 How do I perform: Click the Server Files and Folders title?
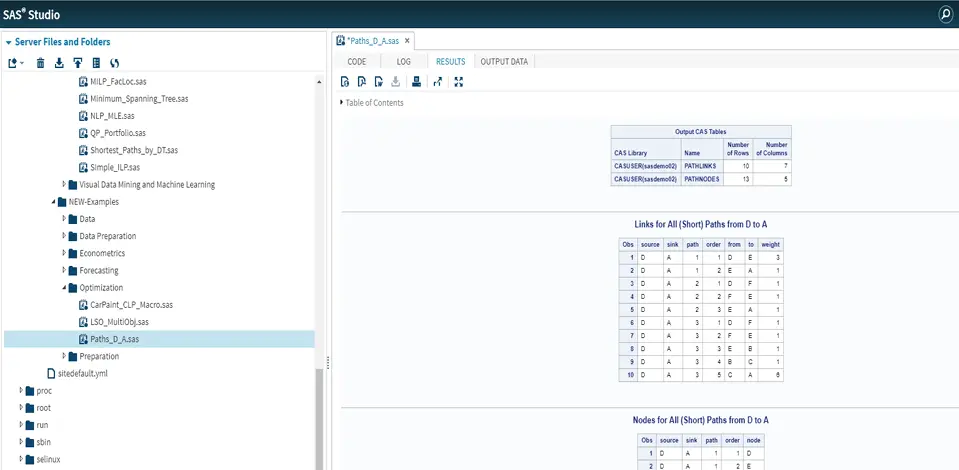(62, 42)
